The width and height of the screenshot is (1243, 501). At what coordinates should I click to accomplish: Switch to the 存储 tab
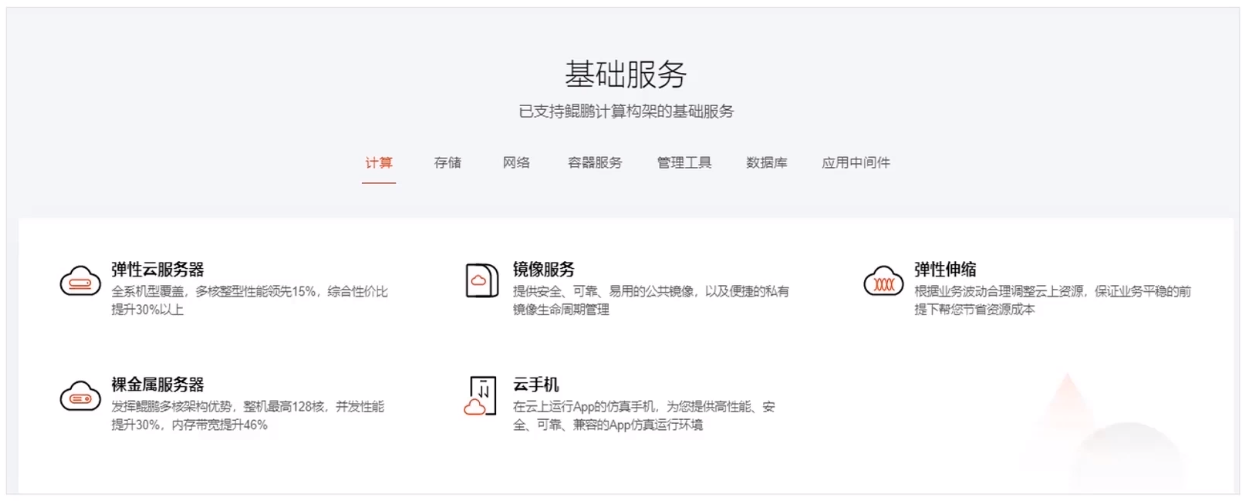pos(448,162)
